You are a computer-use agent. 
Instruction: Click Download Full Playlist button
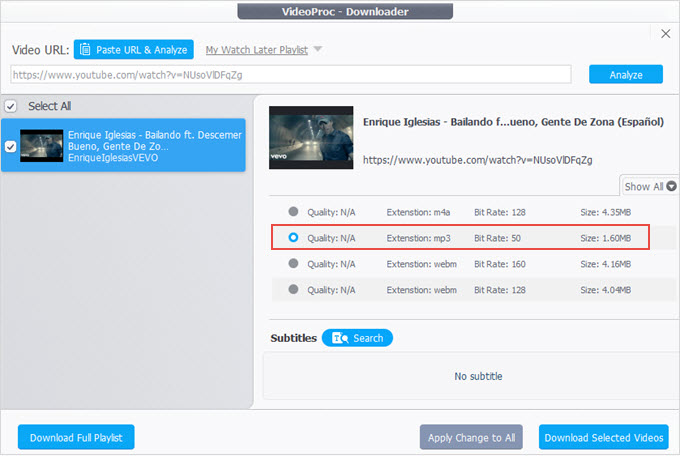(x=76, y=437)
